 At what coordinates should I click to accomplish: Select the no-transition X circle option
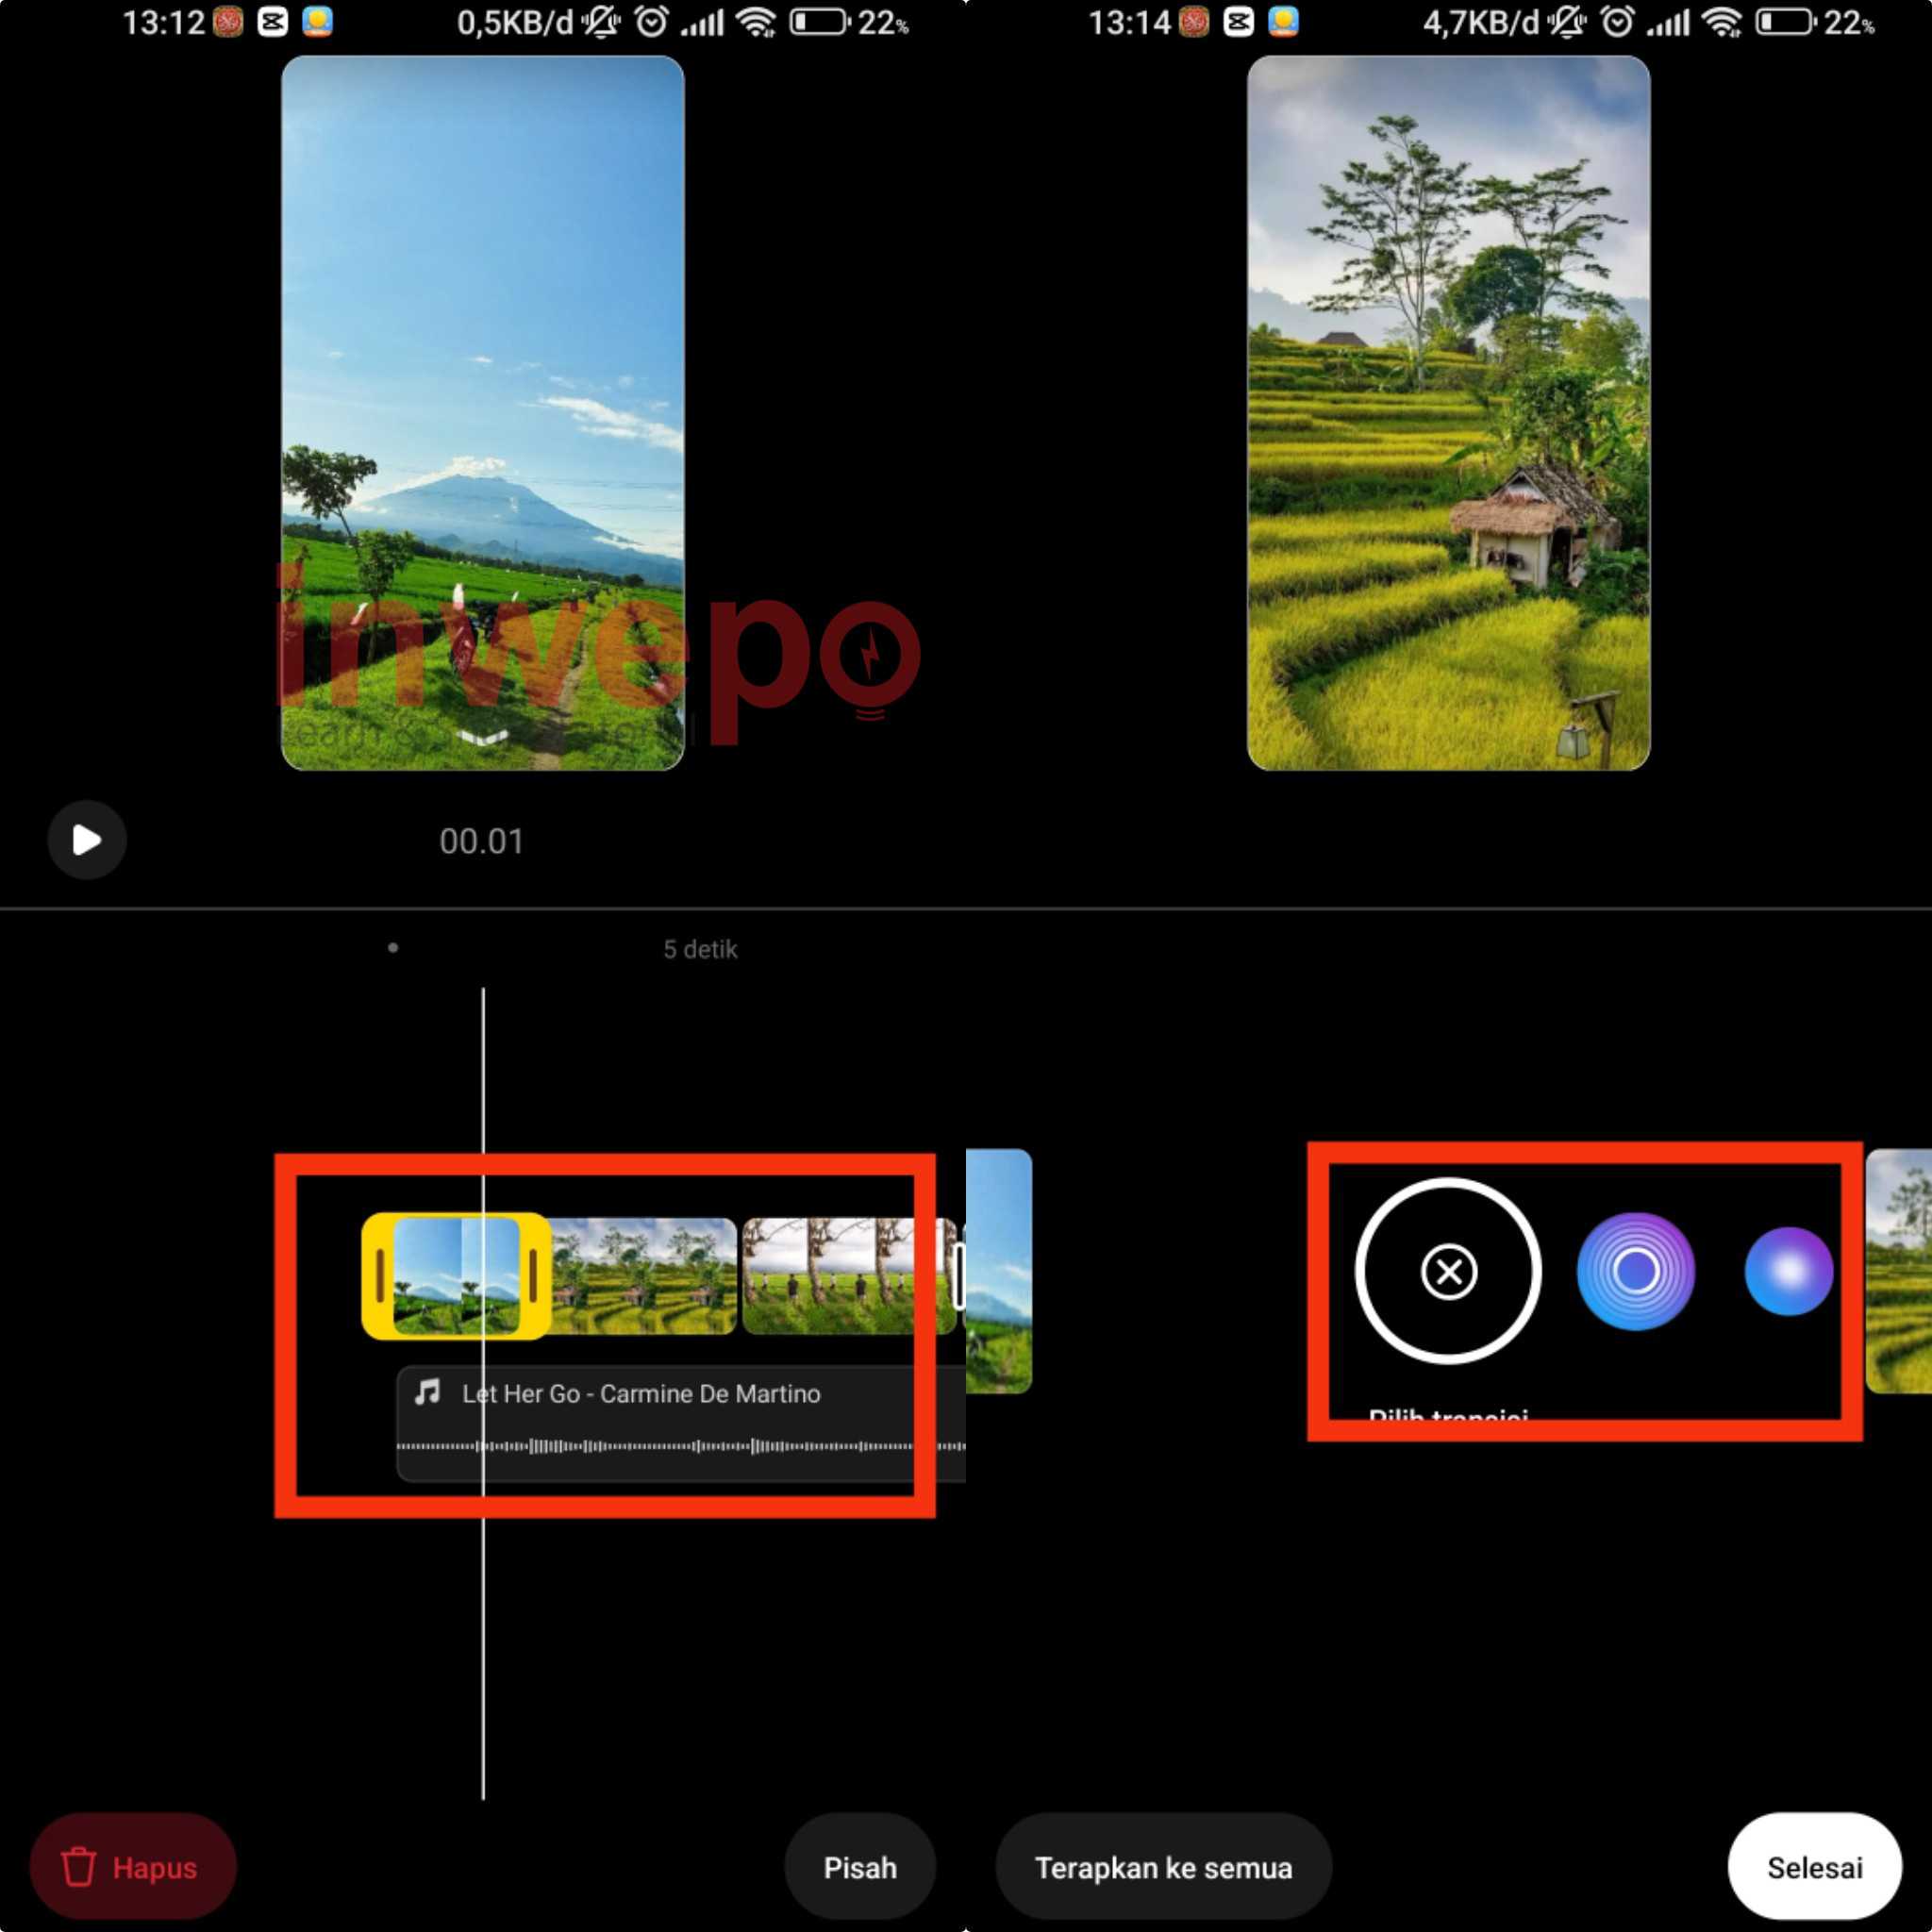pyautogui.click(x=1448, y=1271)
